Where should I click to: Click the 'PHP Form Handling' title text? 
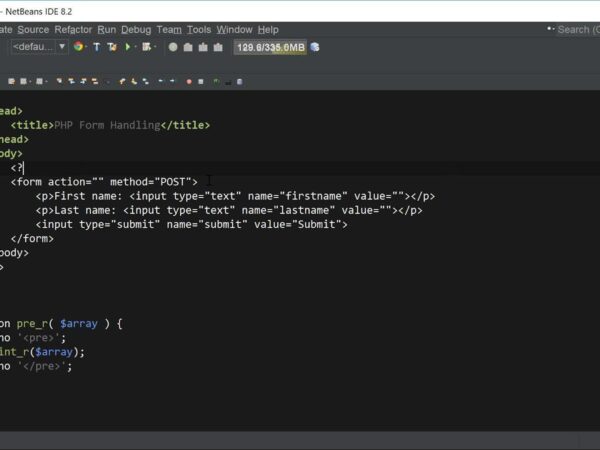(x=107, y=125)
